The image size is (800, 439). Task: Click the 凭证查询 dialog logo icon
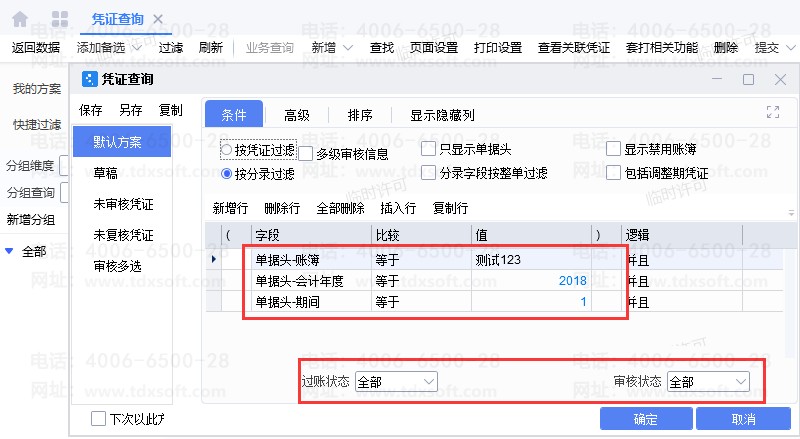click(x=90, y=79)
